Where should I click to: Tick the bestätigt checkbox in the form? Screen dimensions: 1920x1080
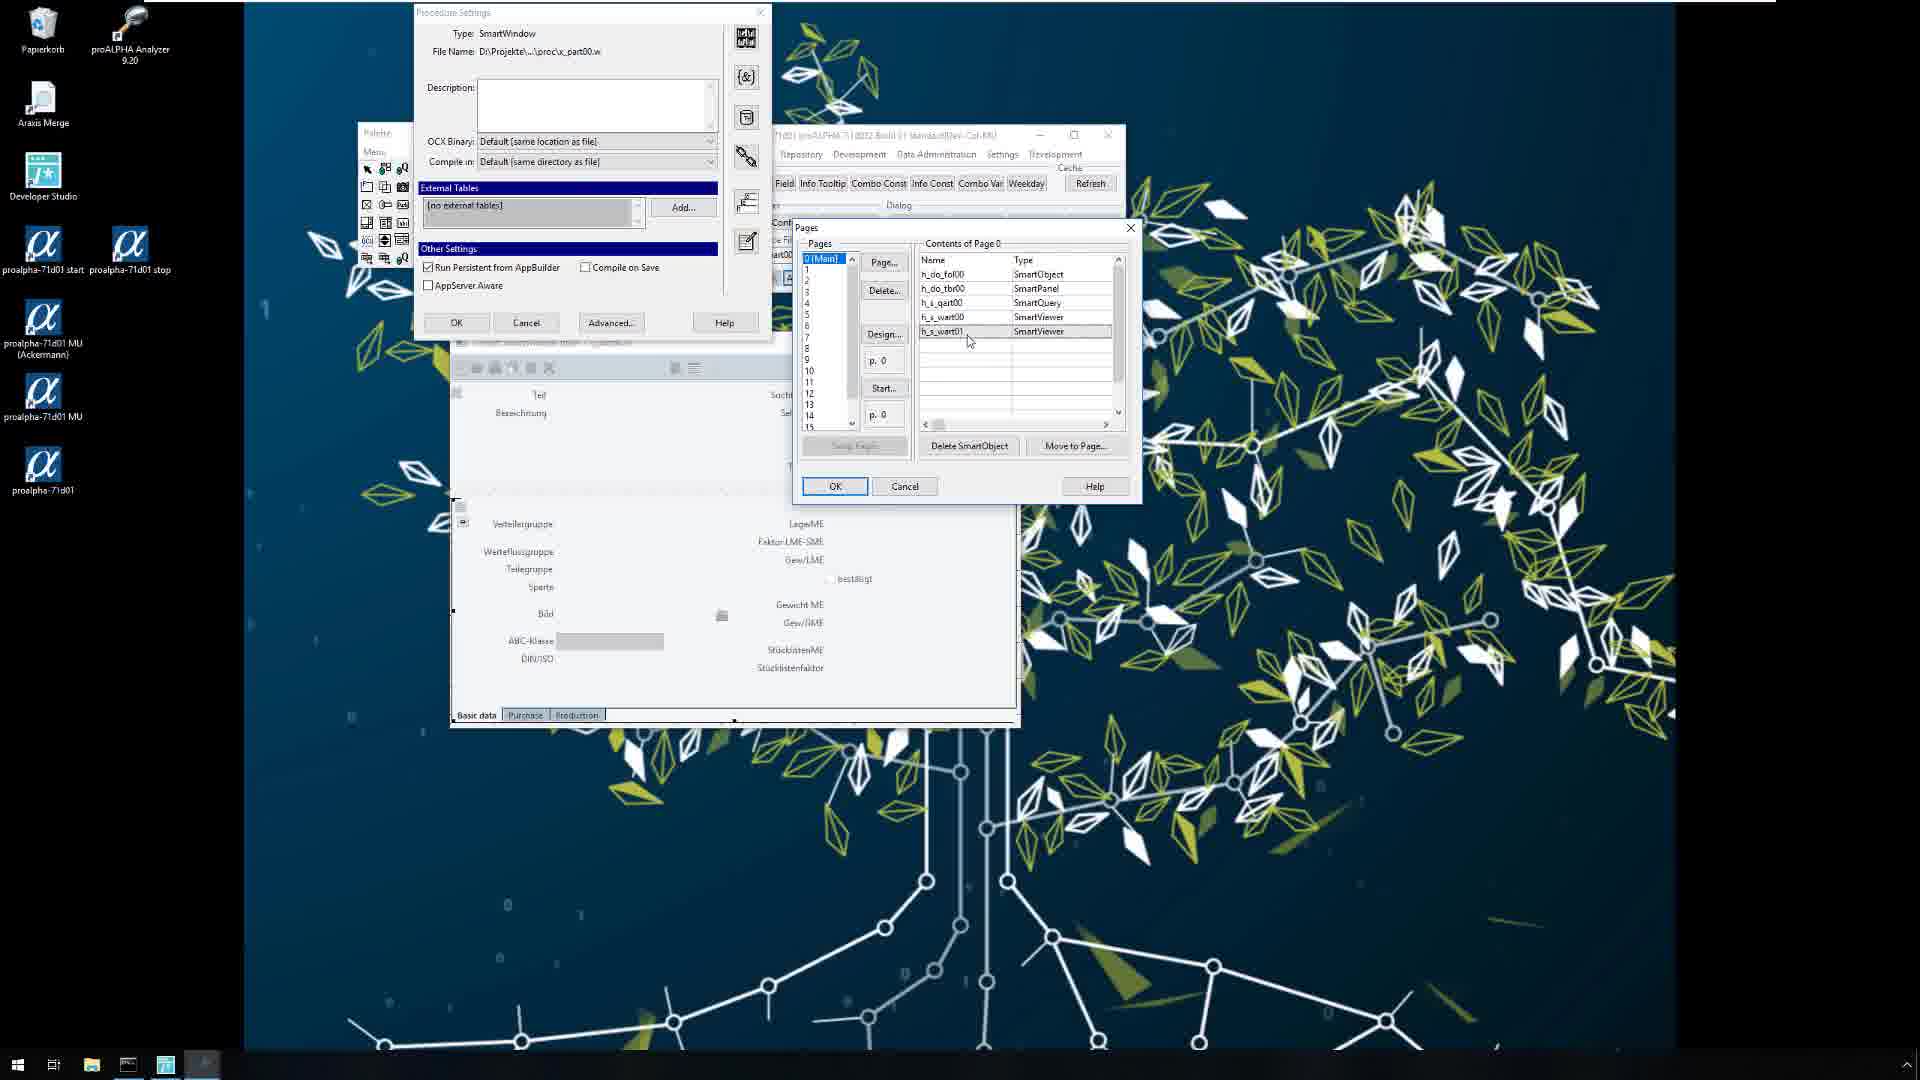[830, 579]
